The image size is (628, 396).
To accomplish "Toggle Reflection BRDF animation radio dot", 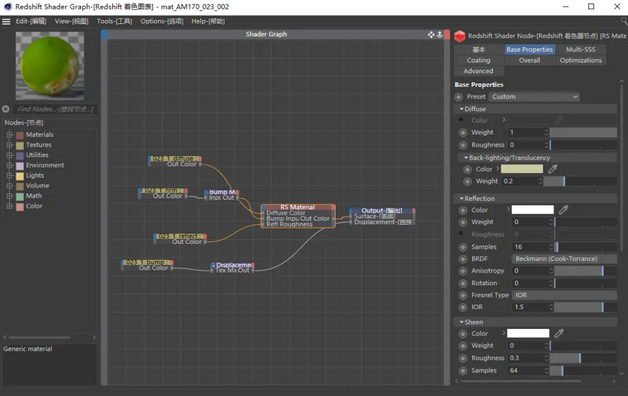I will [x=463, y=259].
